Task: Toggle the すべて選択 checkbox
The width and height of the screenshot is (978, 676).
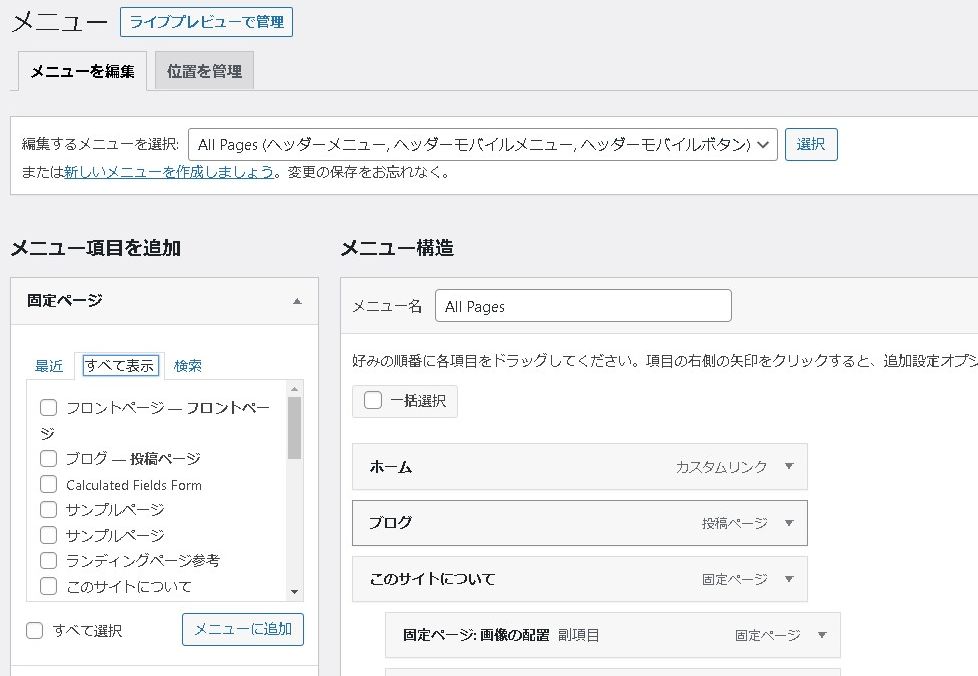Action: click(x=35, y=630)
